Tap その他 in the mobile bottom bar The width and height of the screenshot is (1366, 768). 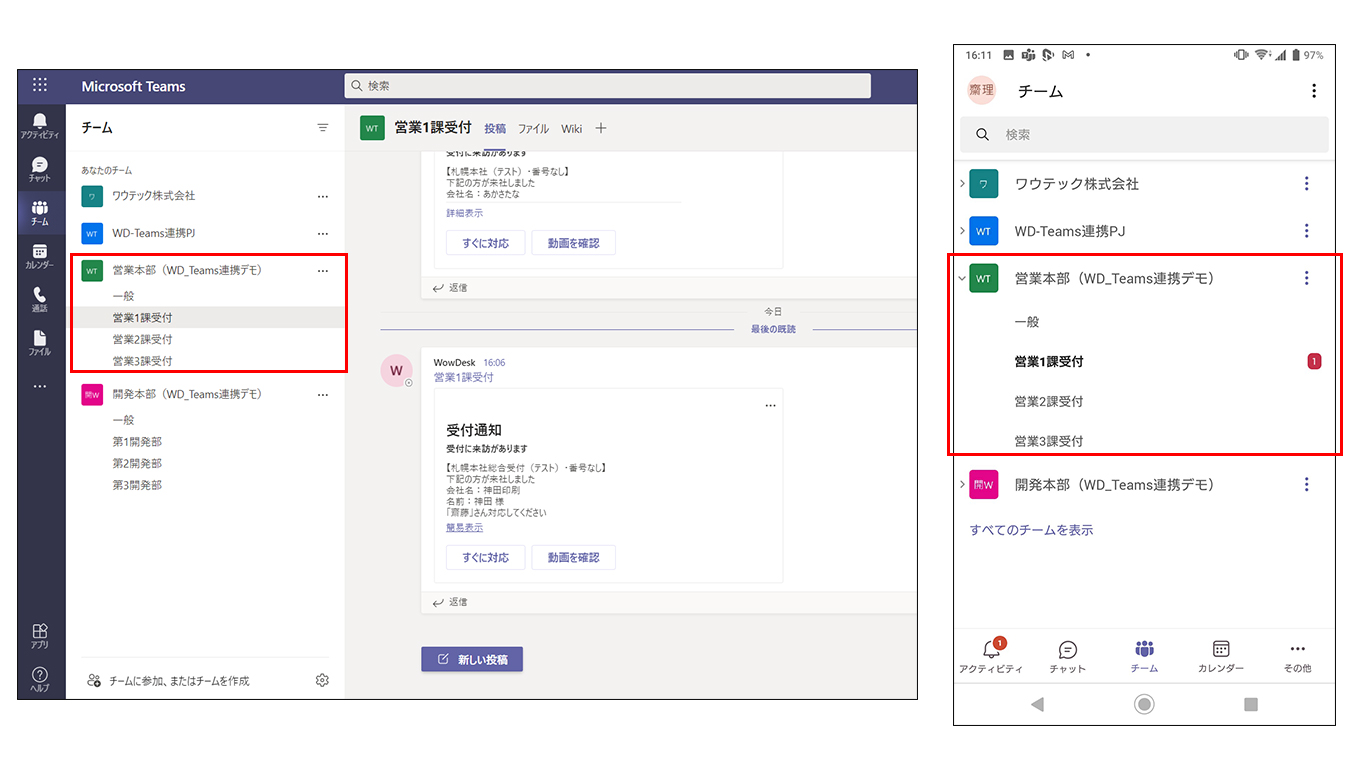point(1298,656)
